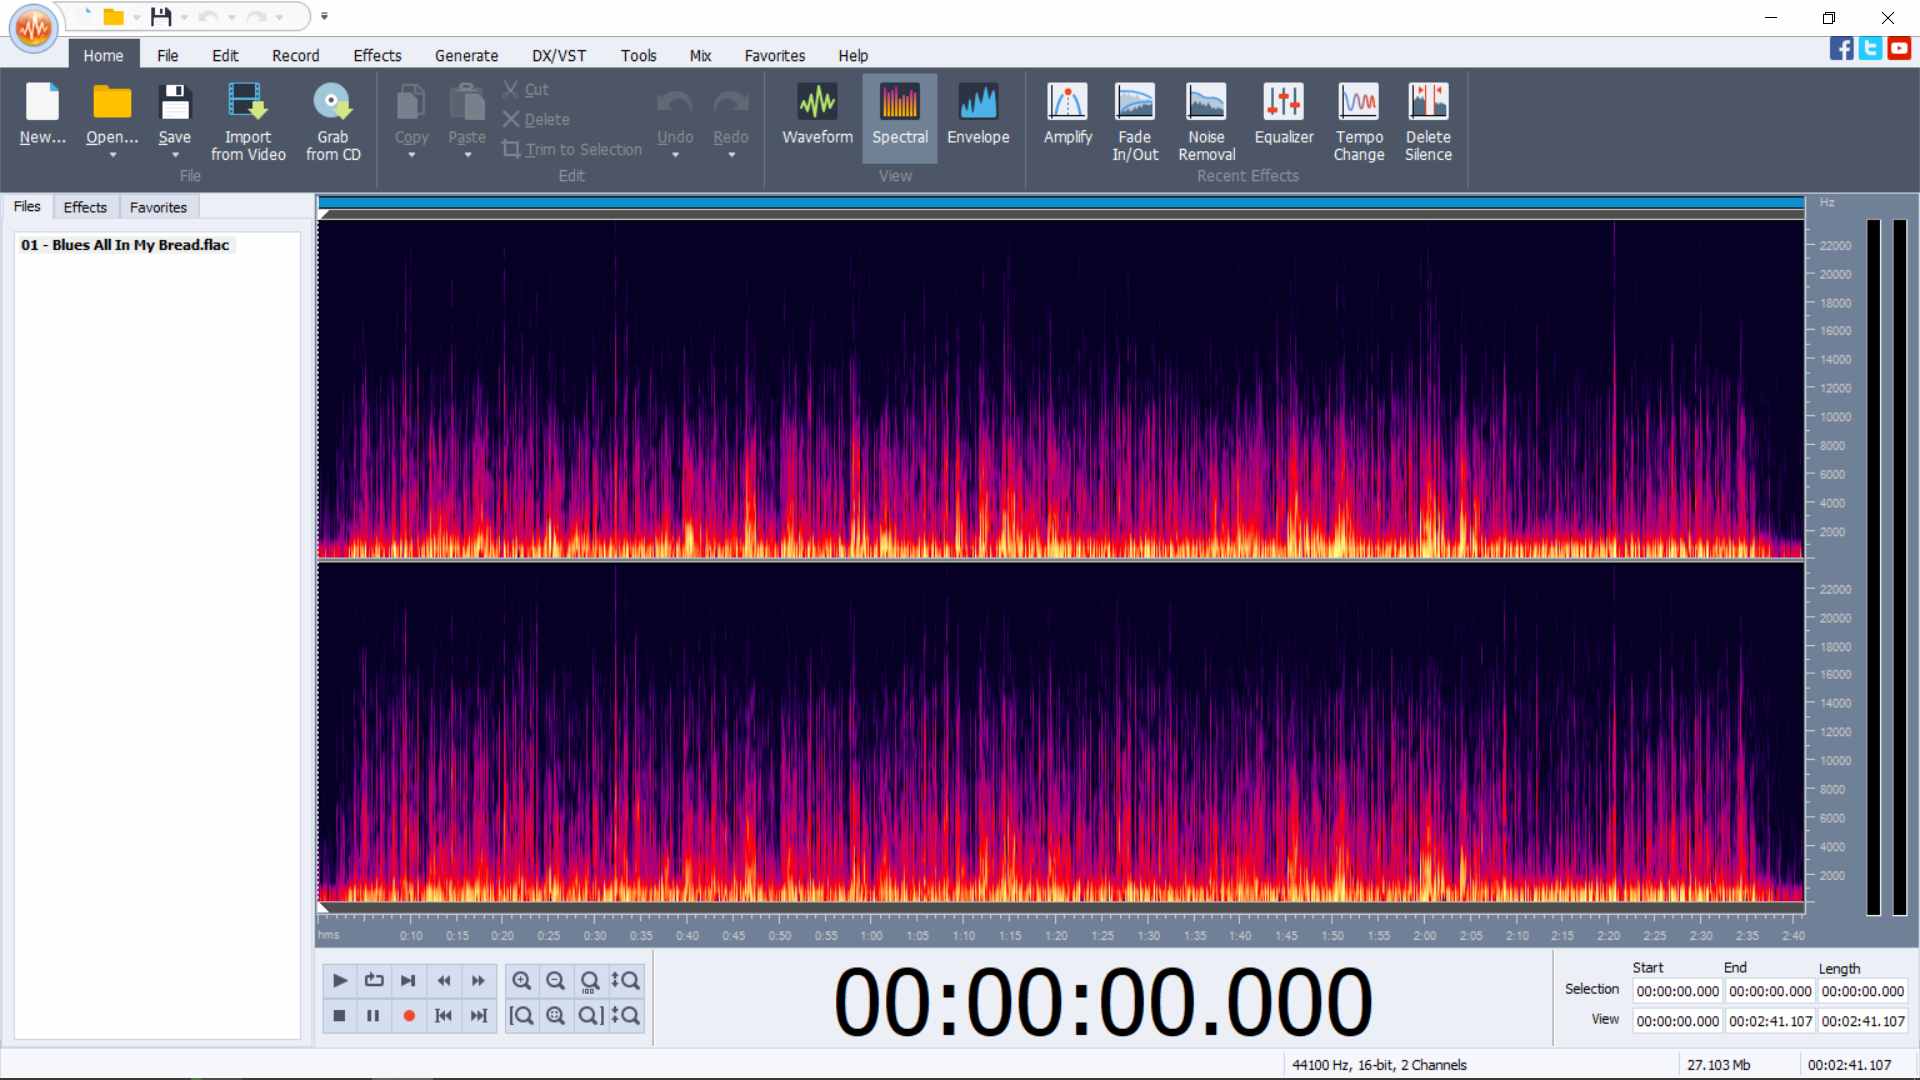The height and width of the screenshot is (1080, 1920).
Task: Click the zoom out magnifier icon
Action: 556,980
